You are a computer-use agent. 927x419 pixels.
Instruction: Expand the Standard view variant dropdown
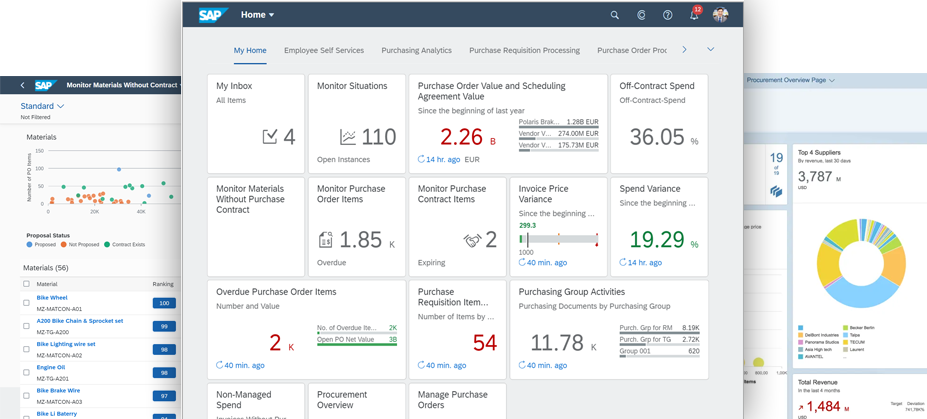point(60,106)
